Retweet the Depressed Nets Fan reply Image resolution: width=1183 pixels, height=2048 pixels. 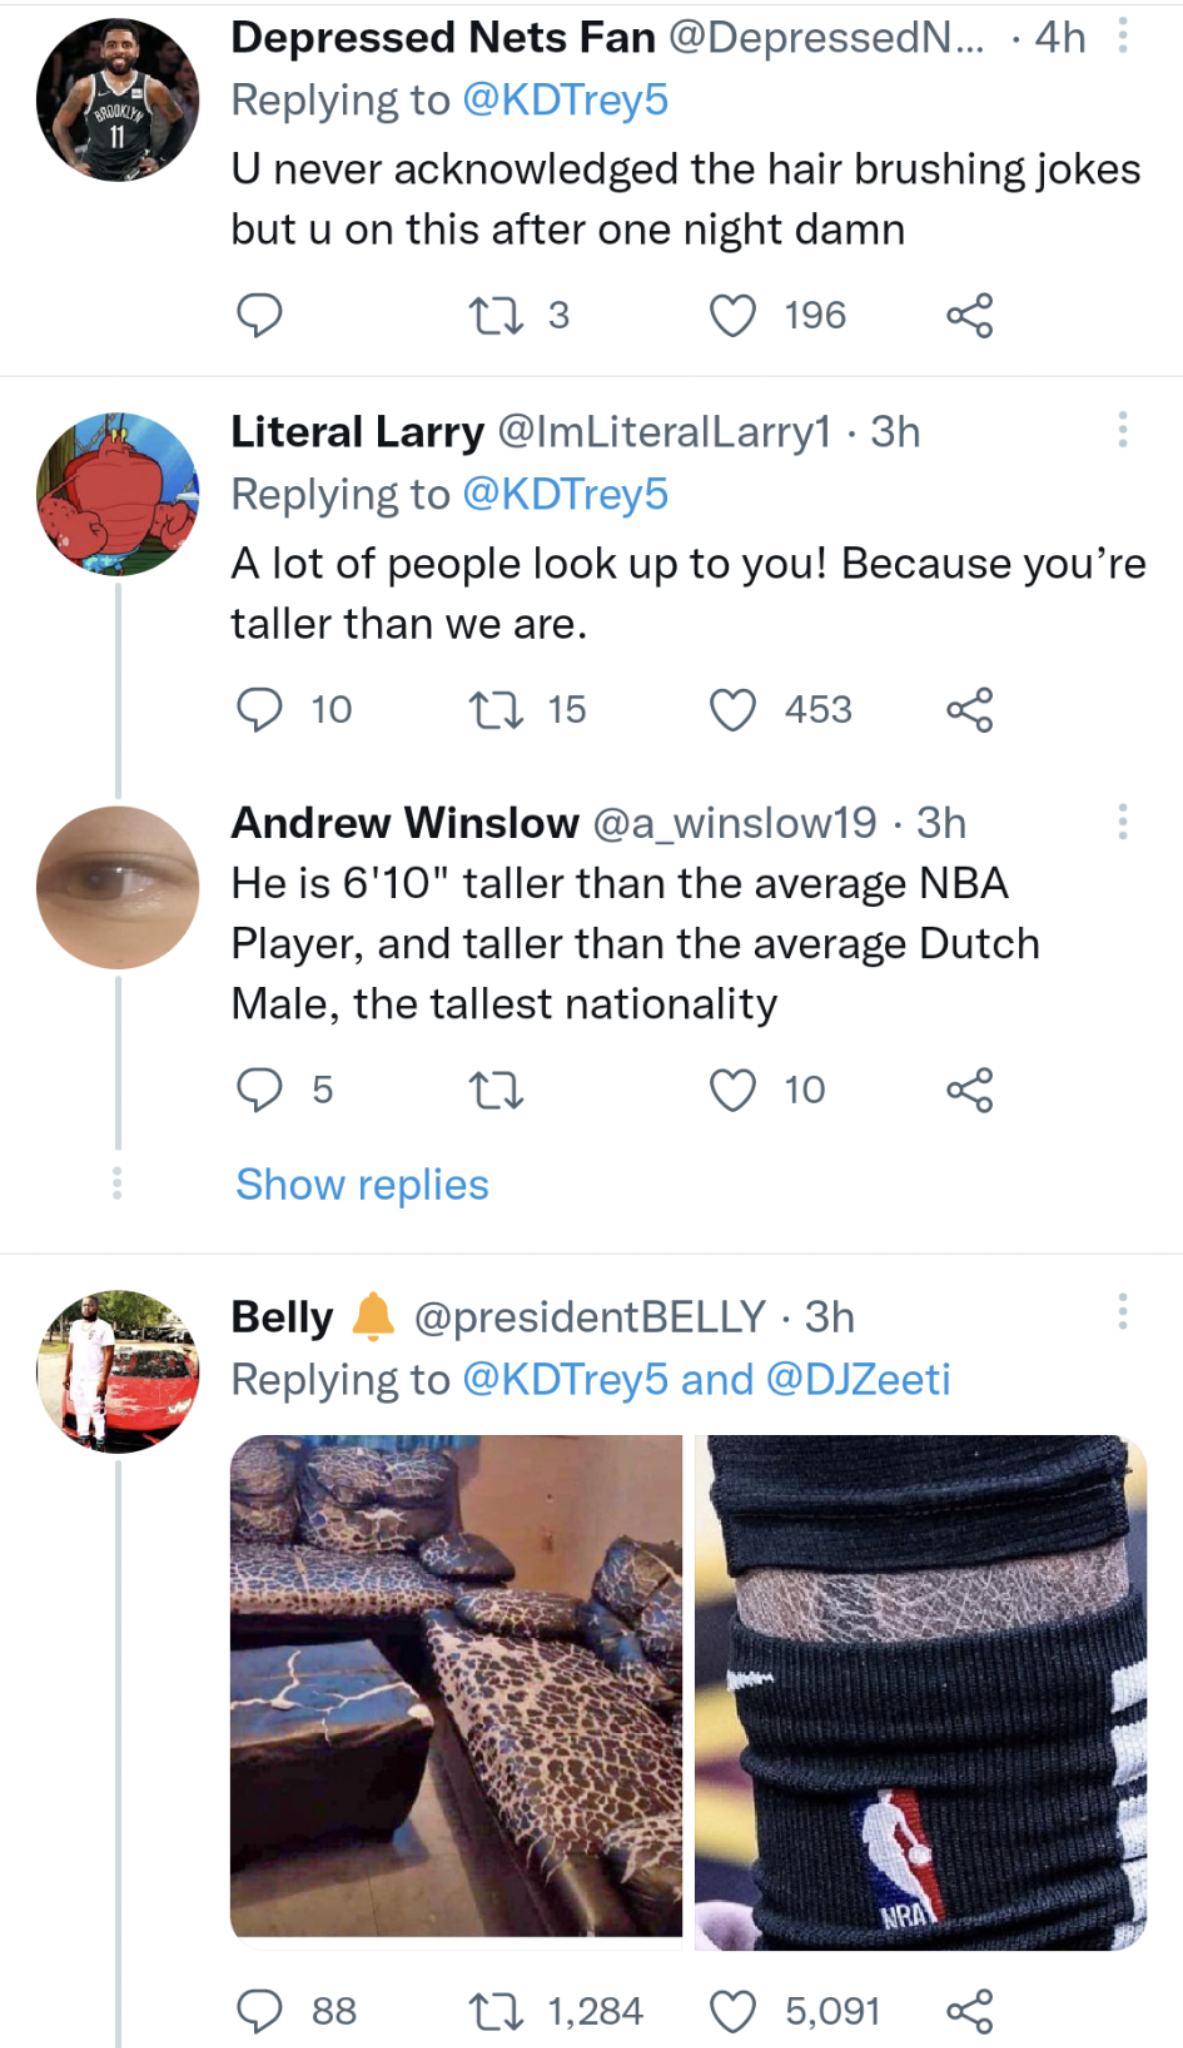coord(496,316)
